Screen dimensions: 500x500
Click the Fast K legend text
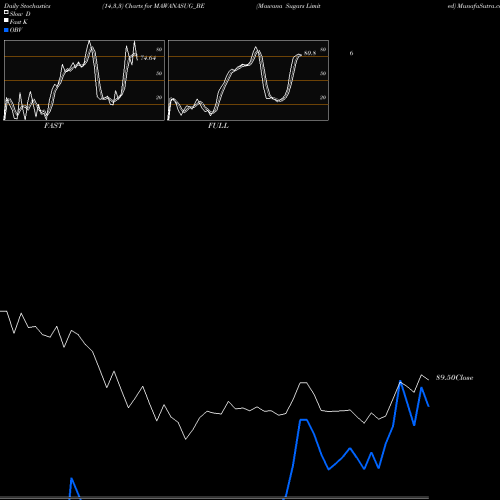(19, 22)
